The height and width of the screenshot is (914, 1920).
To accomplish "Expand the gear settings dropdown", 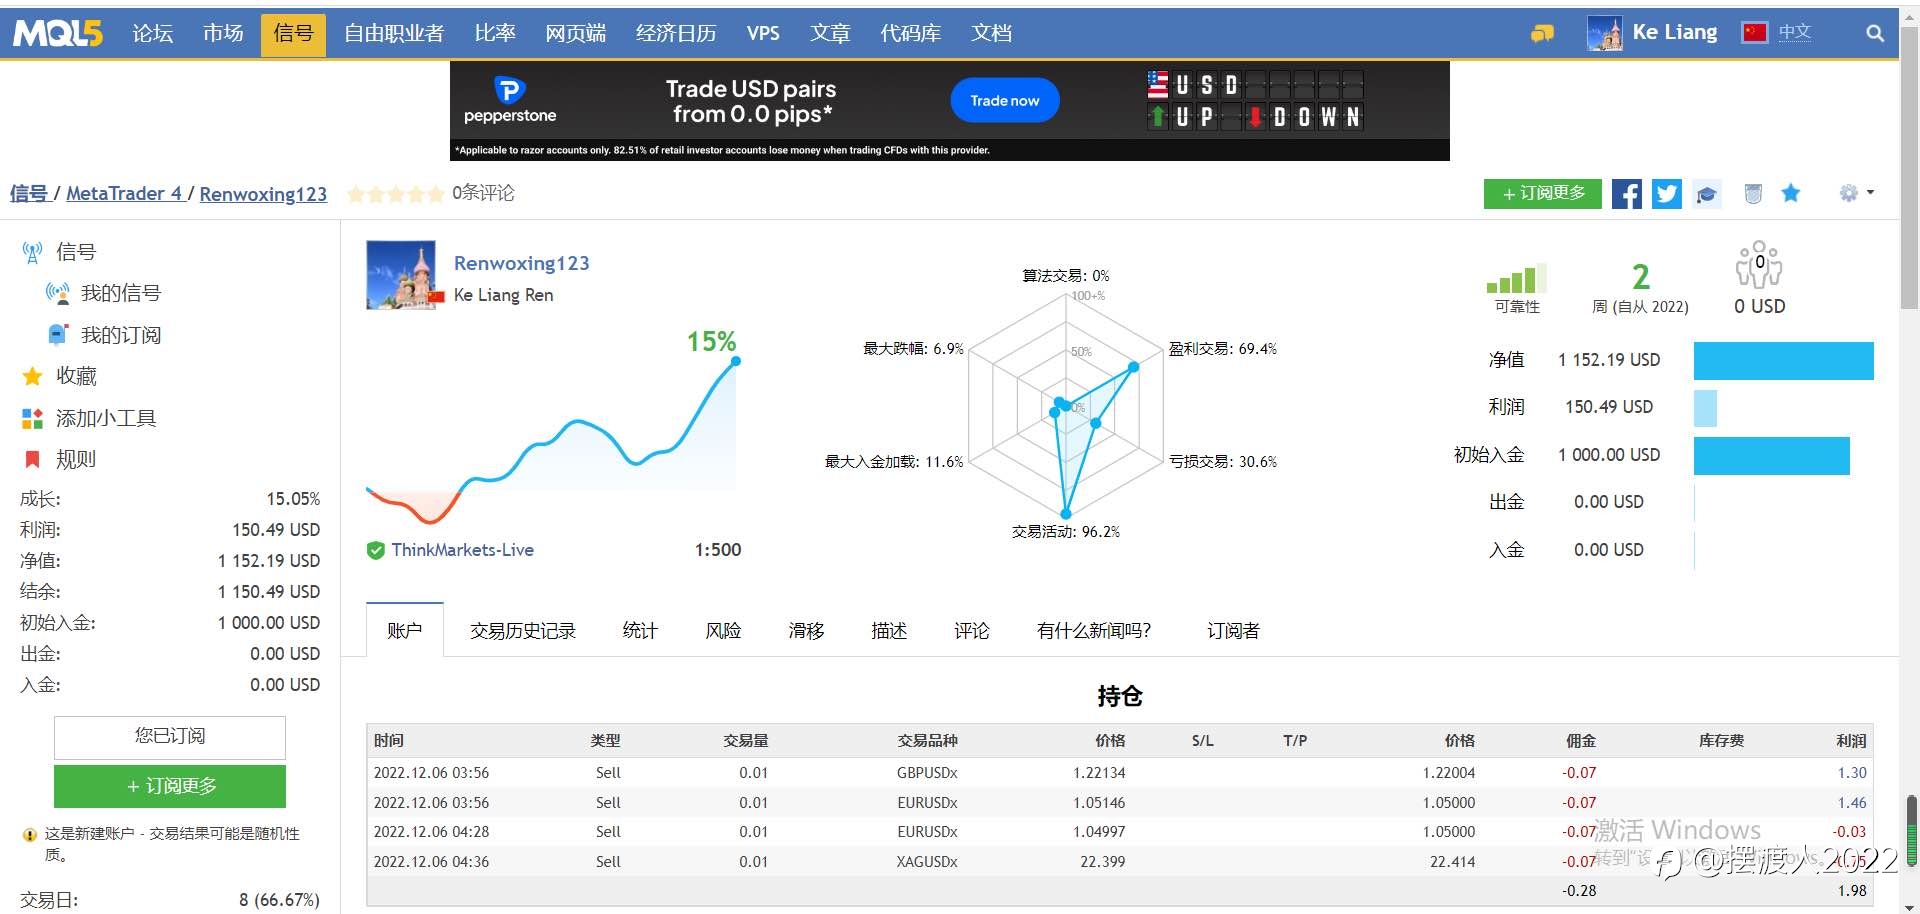I will point(1856,193).
